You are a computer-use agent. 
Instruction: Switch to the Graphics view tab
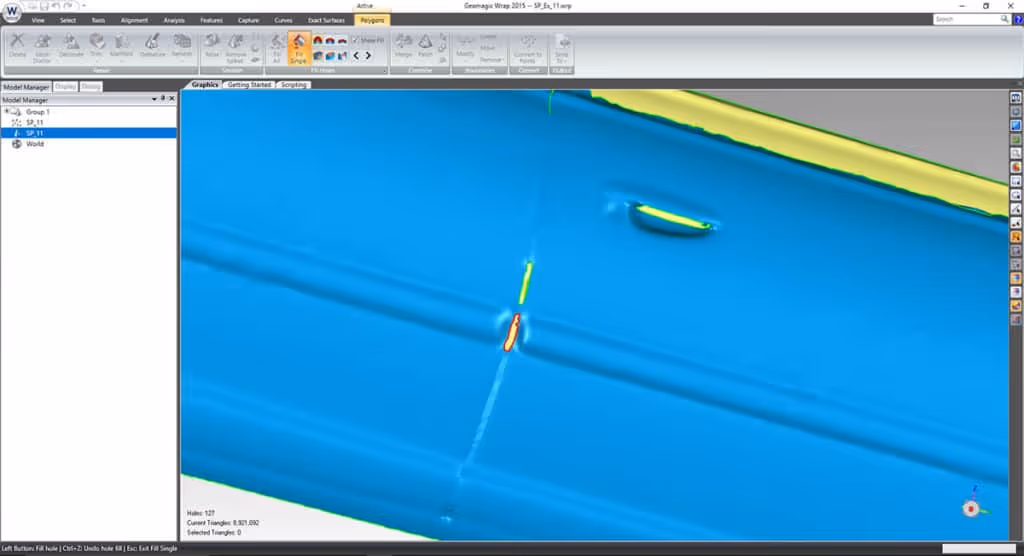[204, 85]
